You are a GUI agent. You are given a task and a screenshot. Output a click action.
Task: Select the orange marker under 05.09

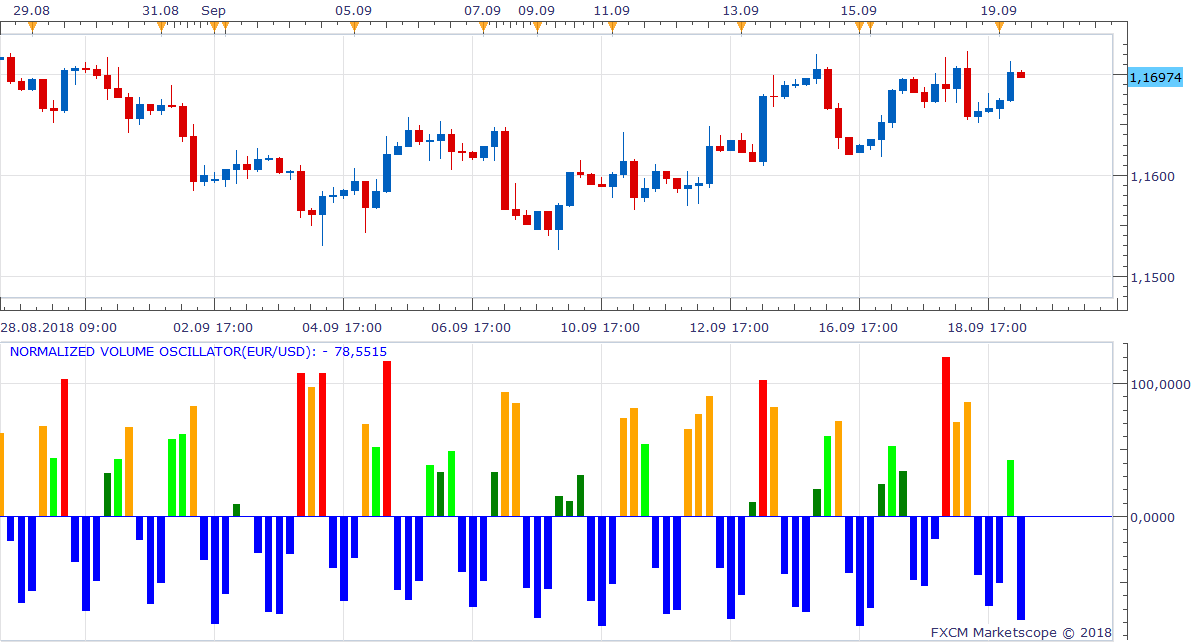355,27
